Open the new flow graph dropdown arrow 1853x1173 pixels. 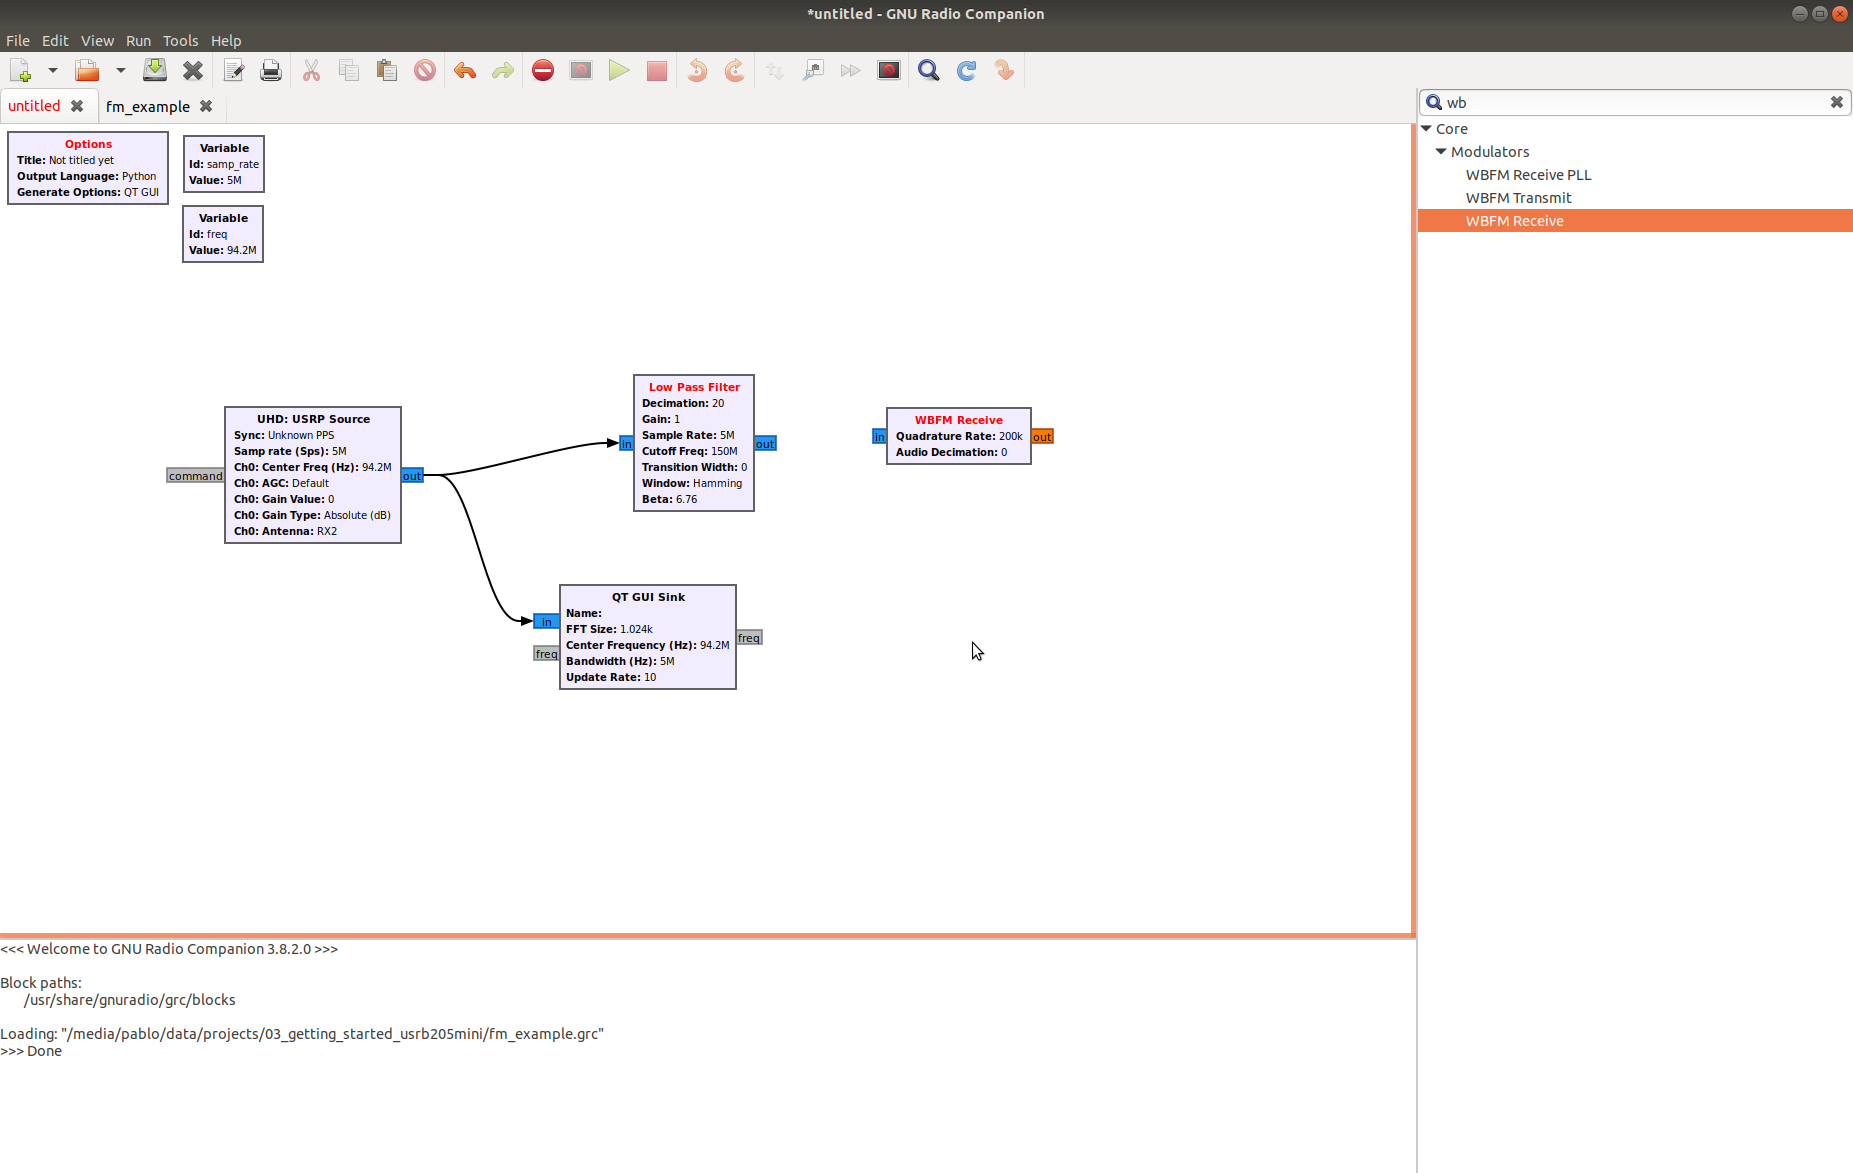pos(53,71)
